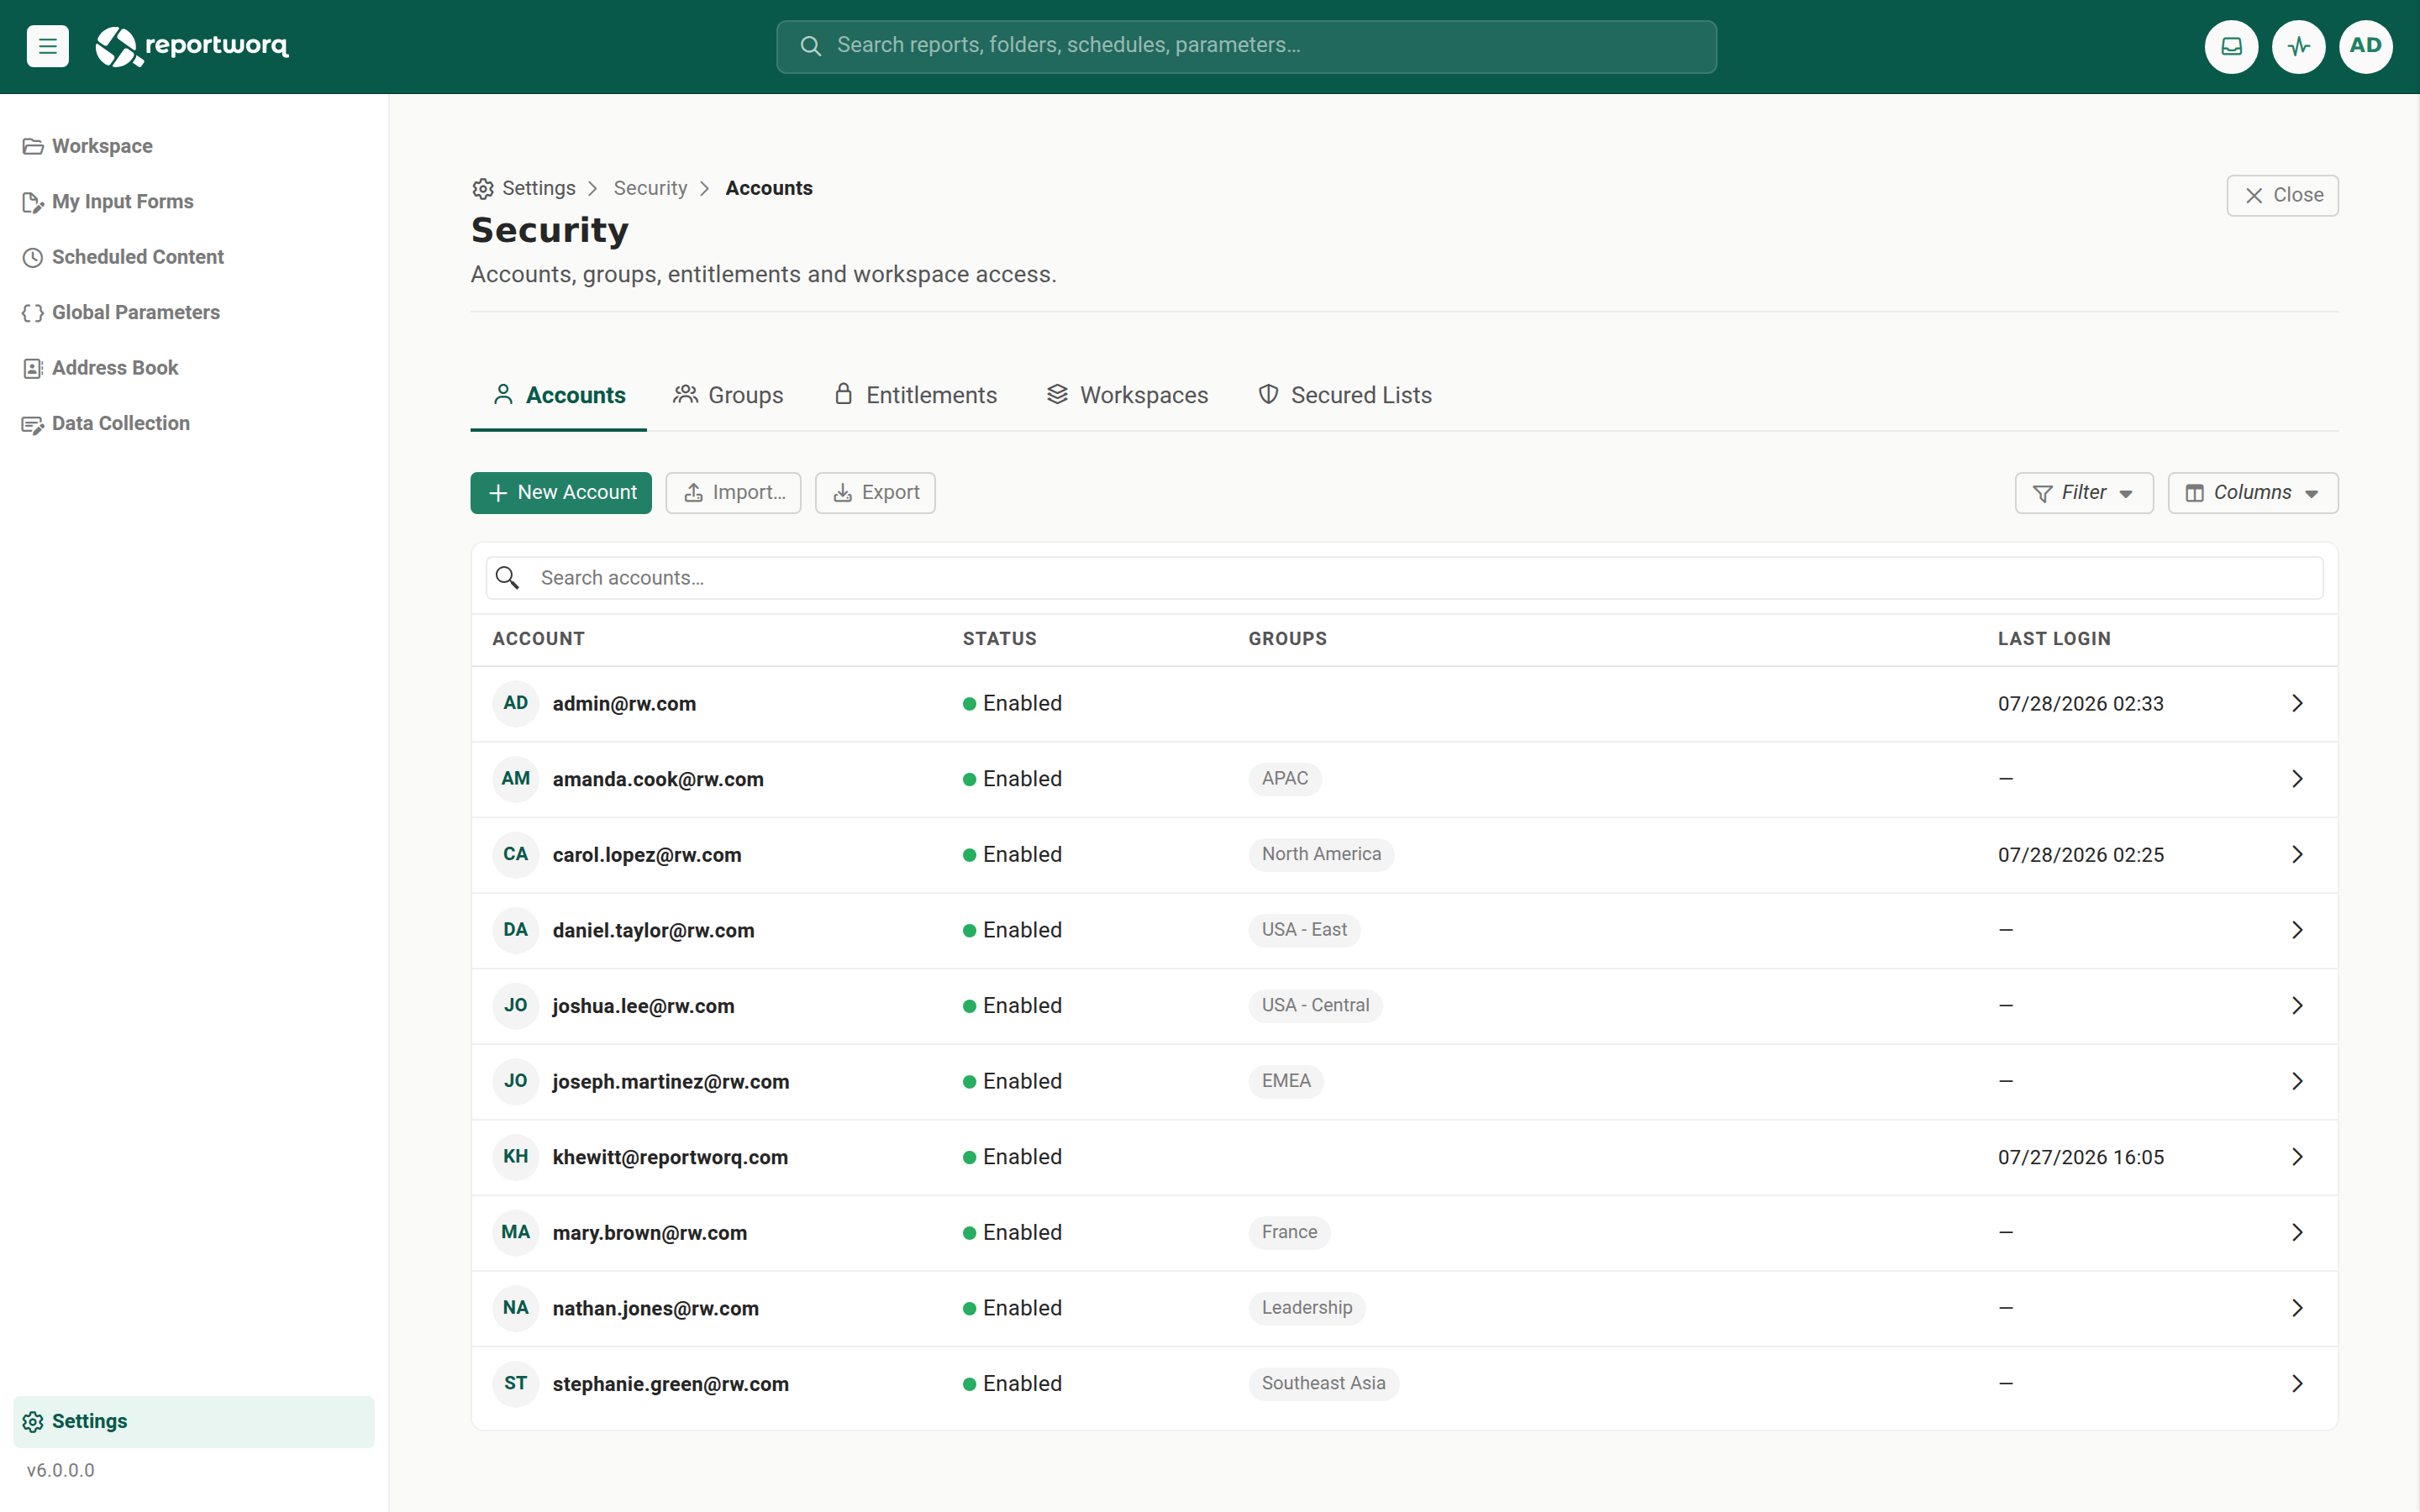Open Workspace in the sidebar
Viewport: 2420px width, 1512px height.
pyautogui.click(x=194, y=146)
